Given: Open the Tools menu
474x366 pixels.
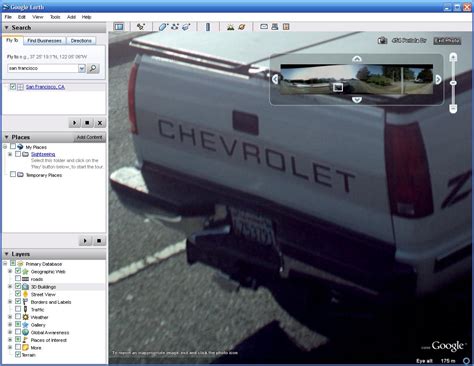Looking at the screenshot, I should [x=55, y=17].
